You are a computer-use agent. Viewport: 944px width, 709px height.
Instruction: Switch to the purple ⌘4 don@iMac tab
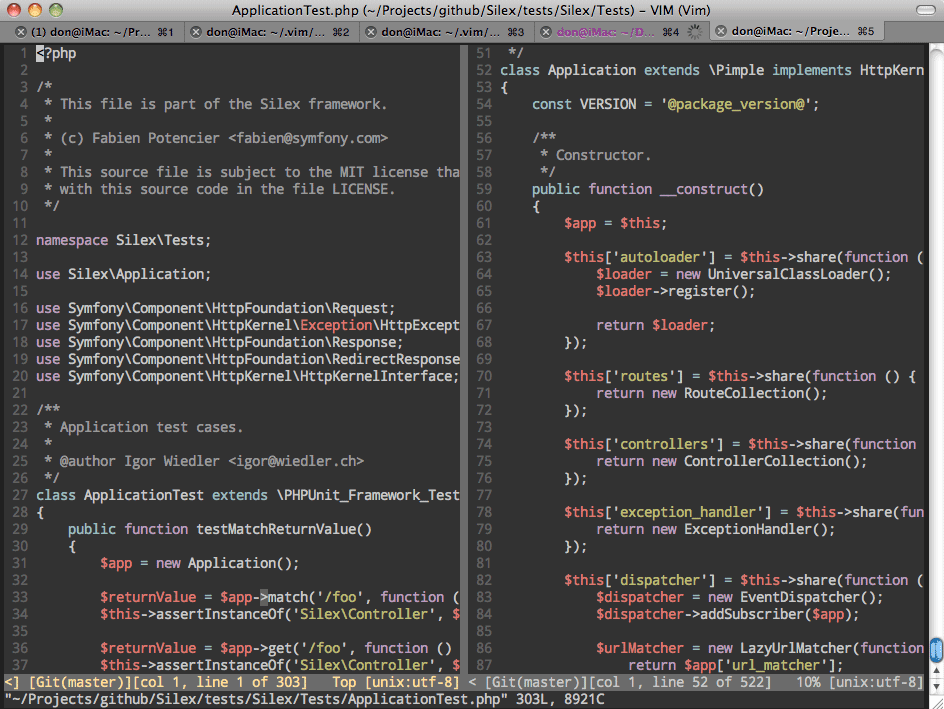620,32
